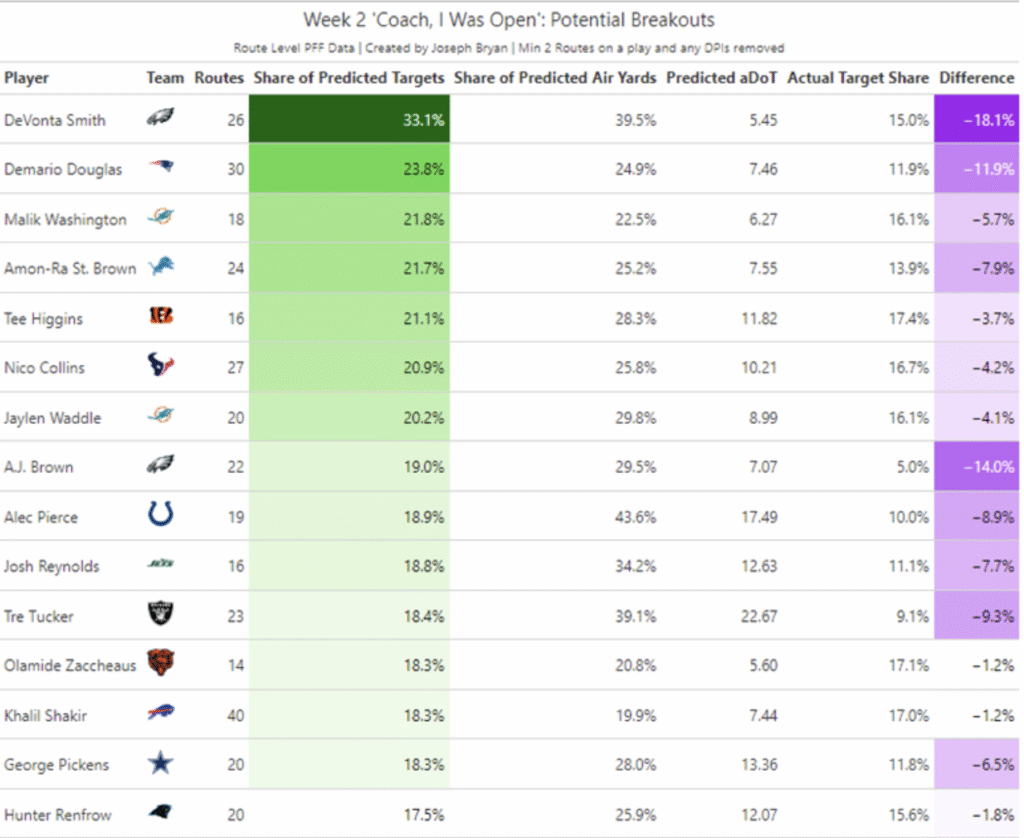Click the Colts horseshoe logo by Alec Pierce
This screenshot has height=838, width=1024.
point(160,515)
